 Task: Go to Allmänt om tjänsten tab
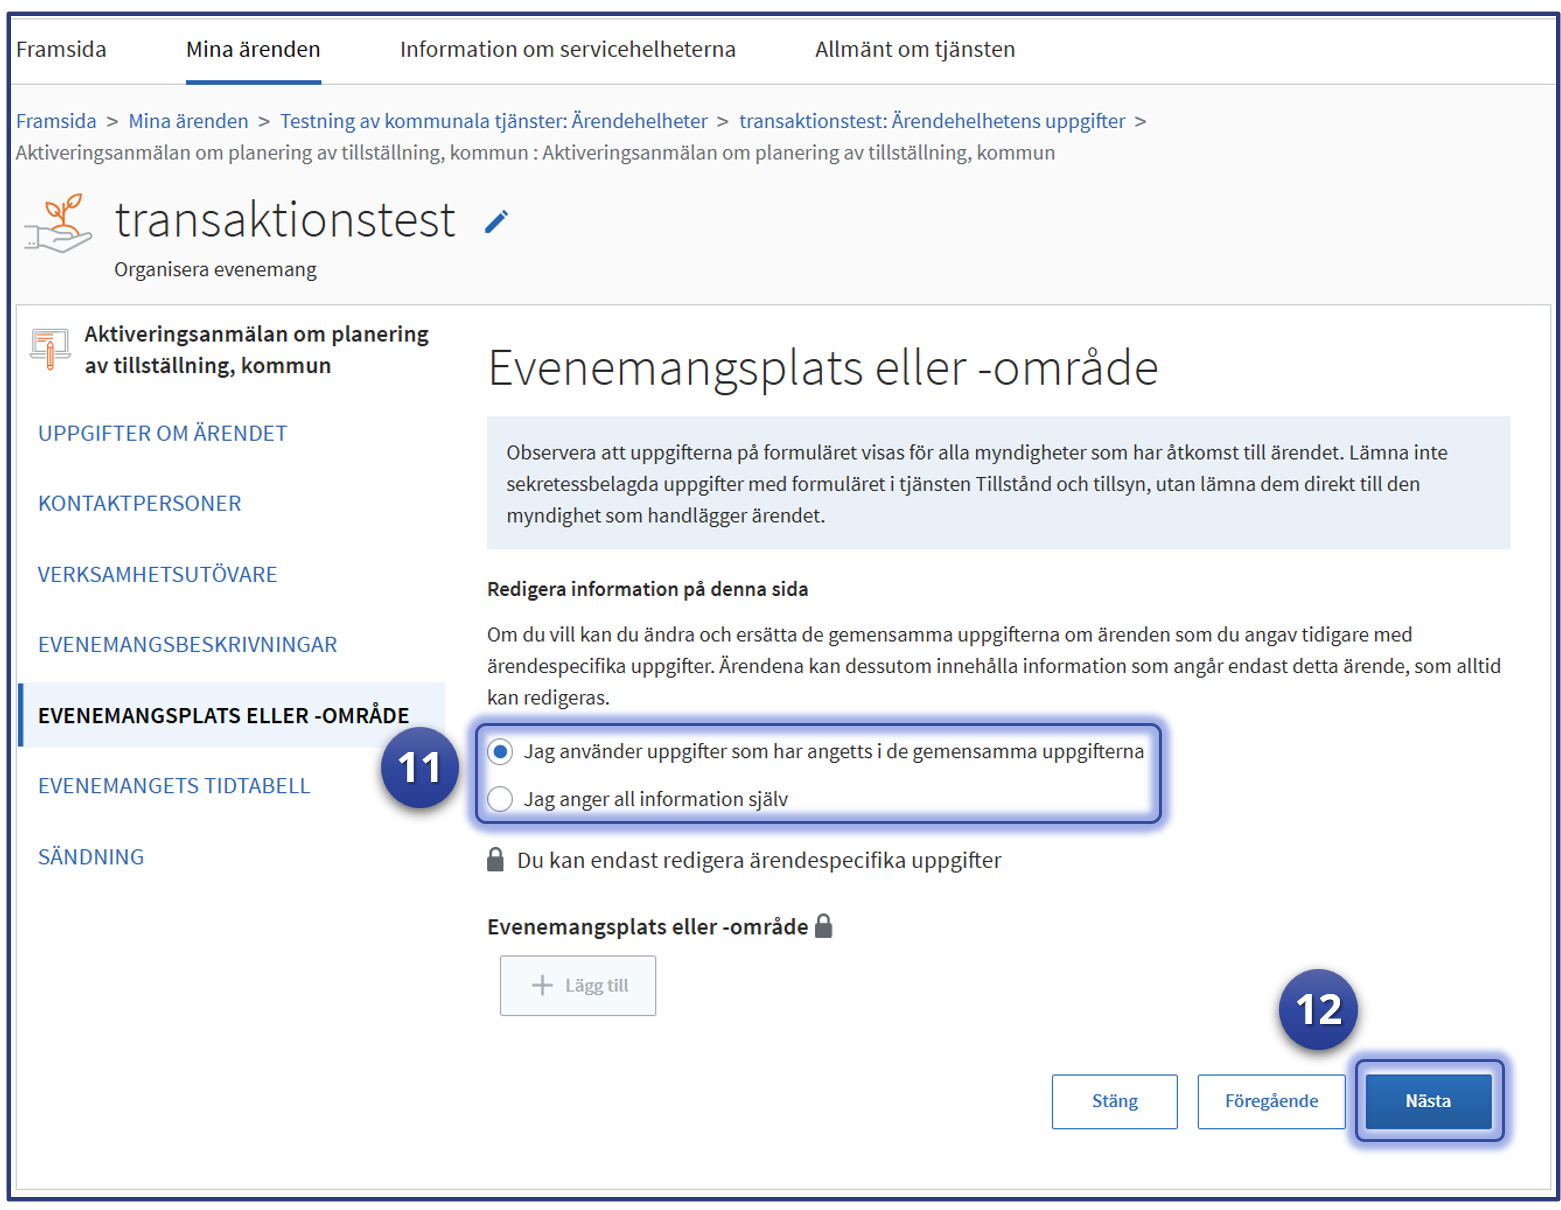pos(914,49)
